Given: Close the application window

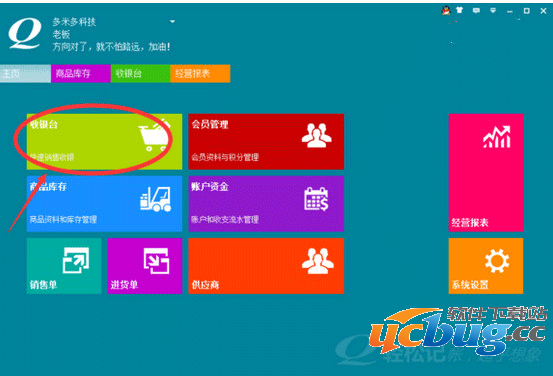Looking at the screenshot, I should [x=543, y=11].
